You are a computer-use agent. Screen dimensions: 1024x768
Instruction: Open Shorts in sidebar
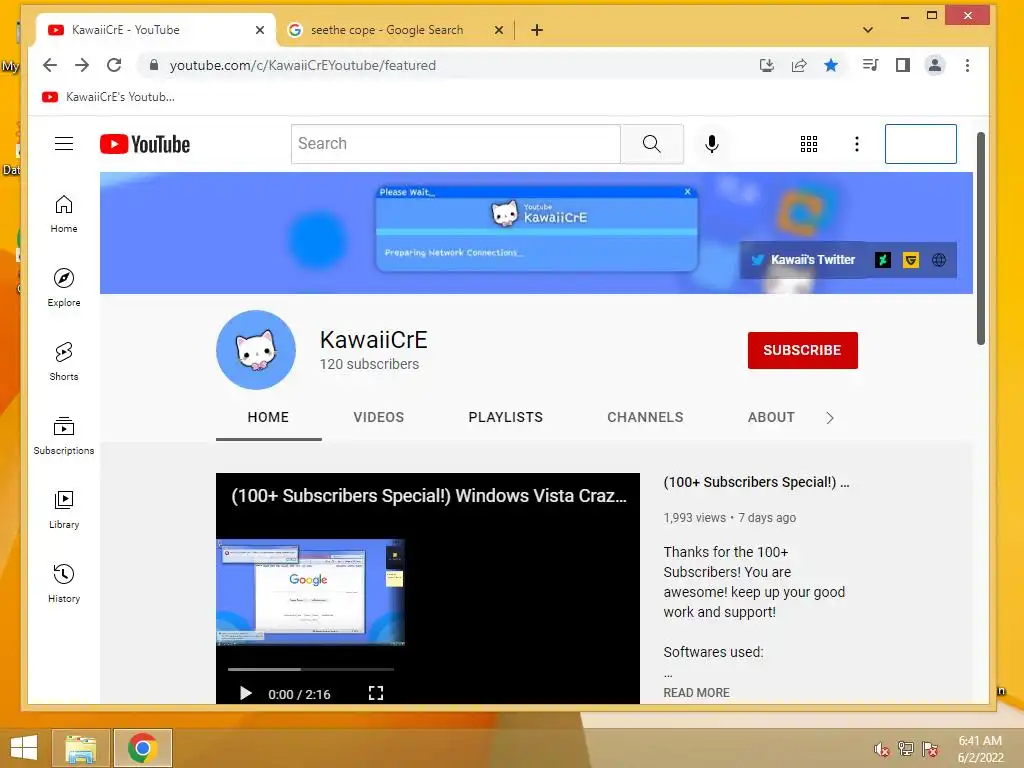(64, 362)
